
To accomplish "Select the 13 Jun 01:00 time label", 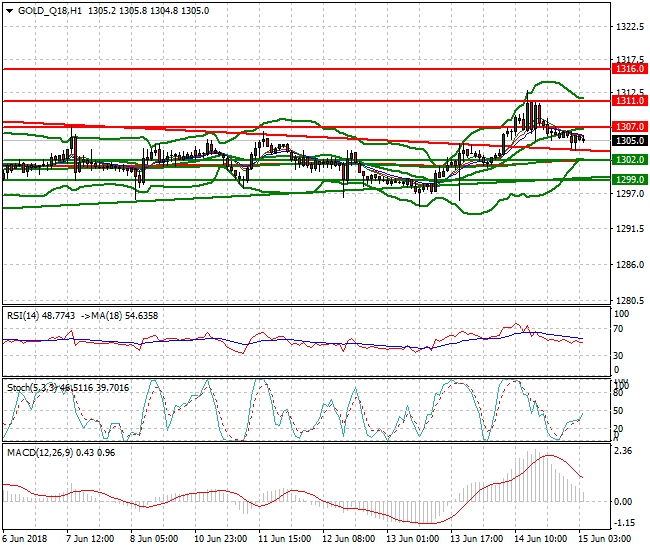I will click(412, 539).
